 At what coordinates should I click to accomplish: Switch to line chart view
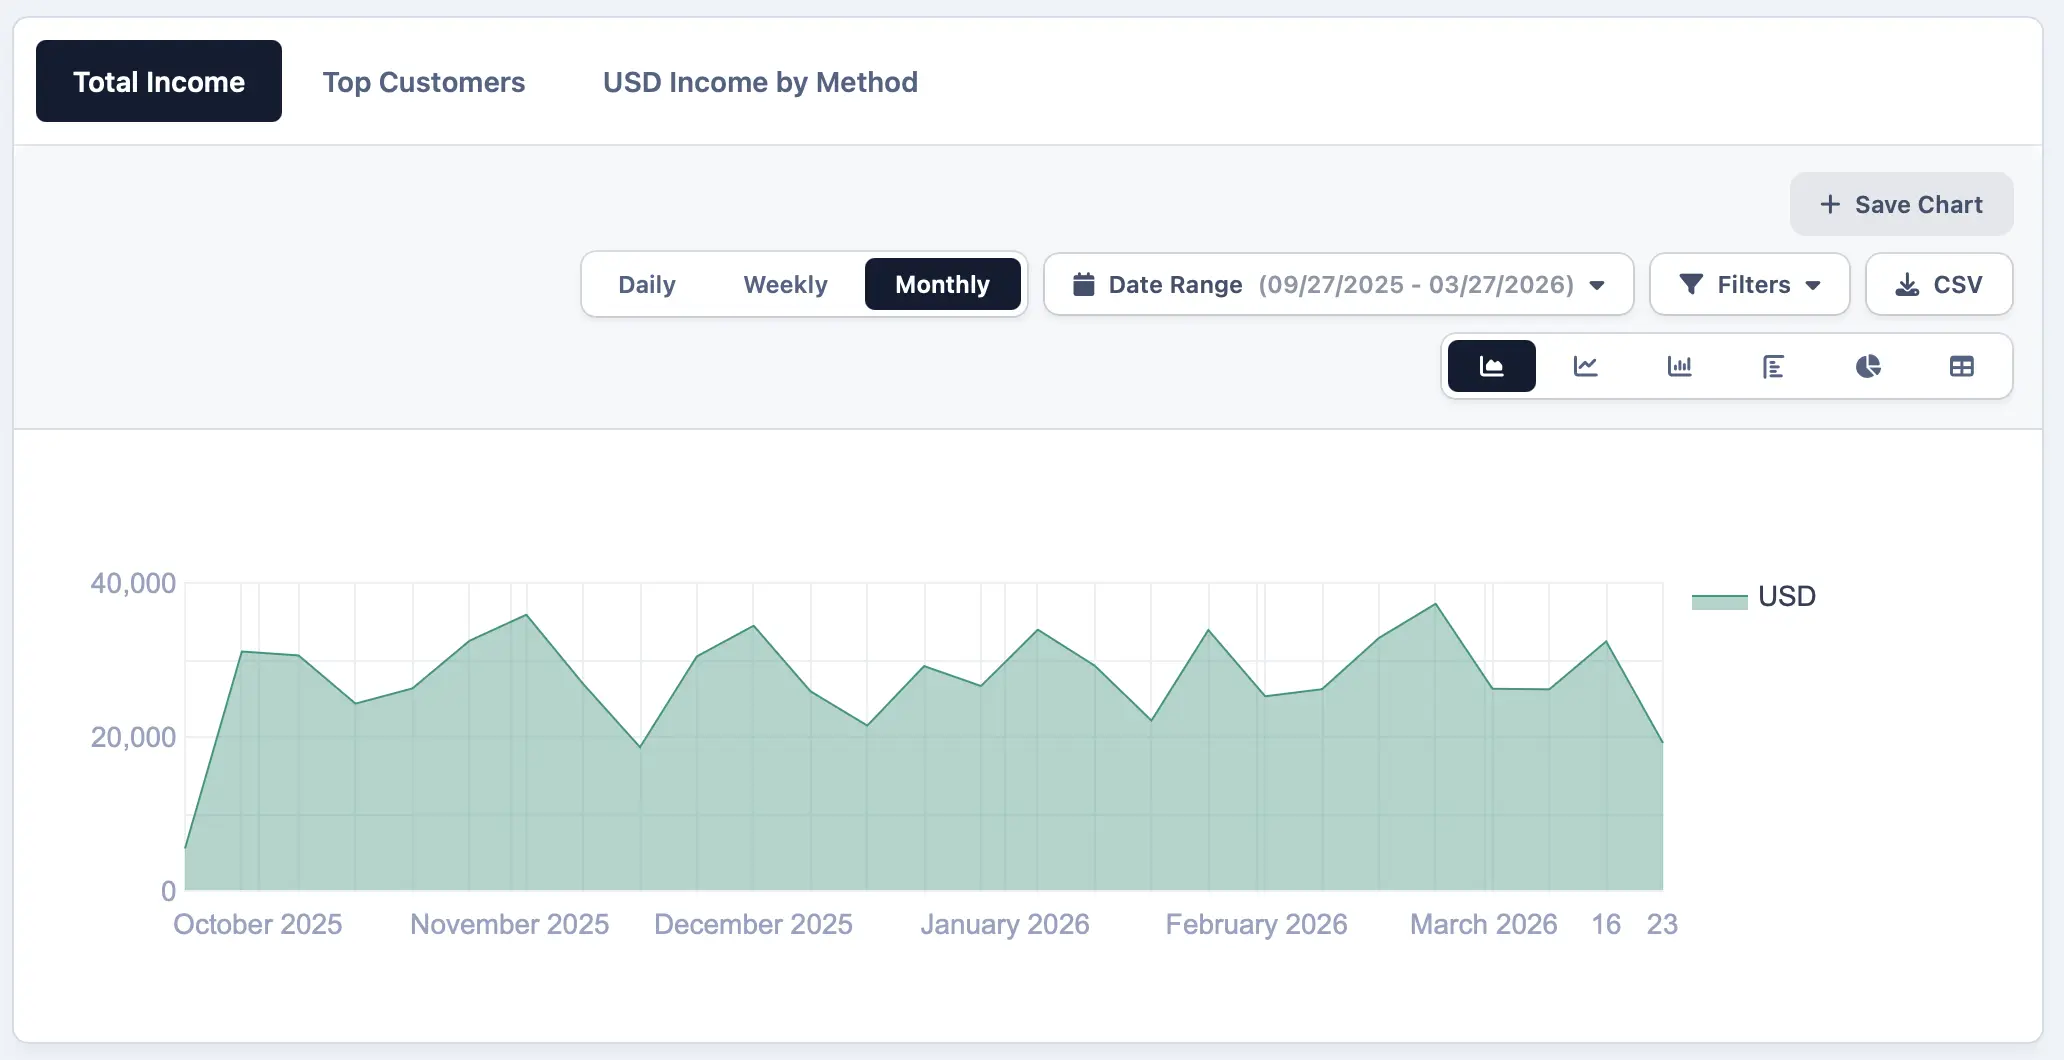(x=1585, y=366)
